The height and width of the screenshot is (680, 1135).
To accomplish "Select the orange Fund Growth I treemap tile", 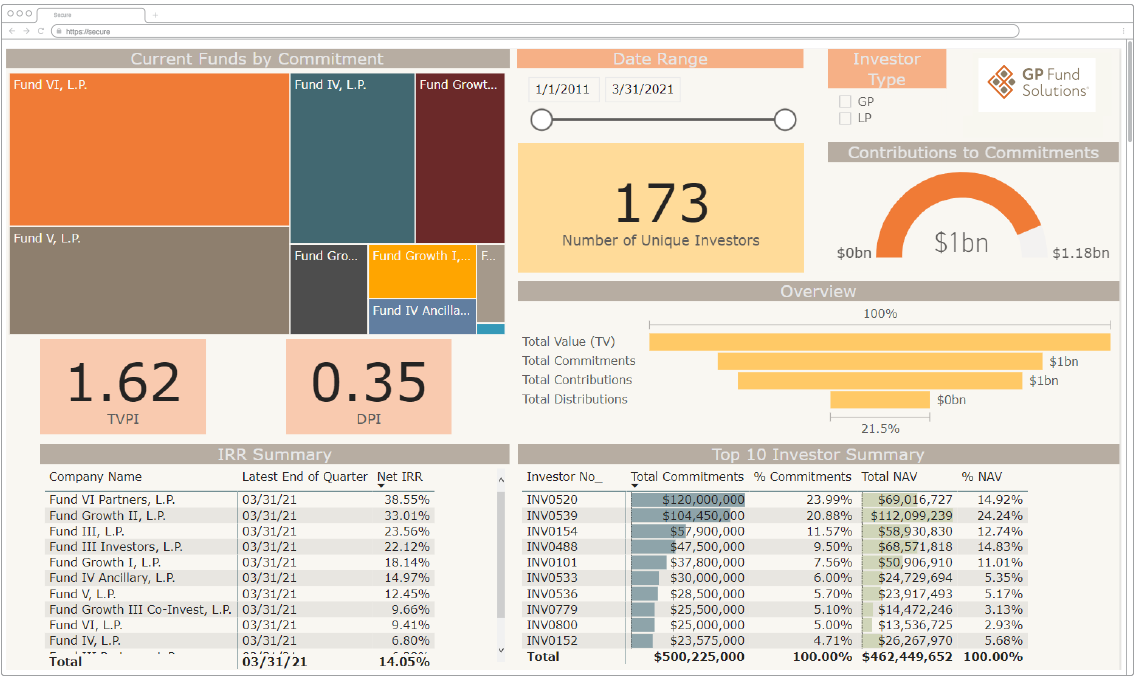I will (422, 272).
